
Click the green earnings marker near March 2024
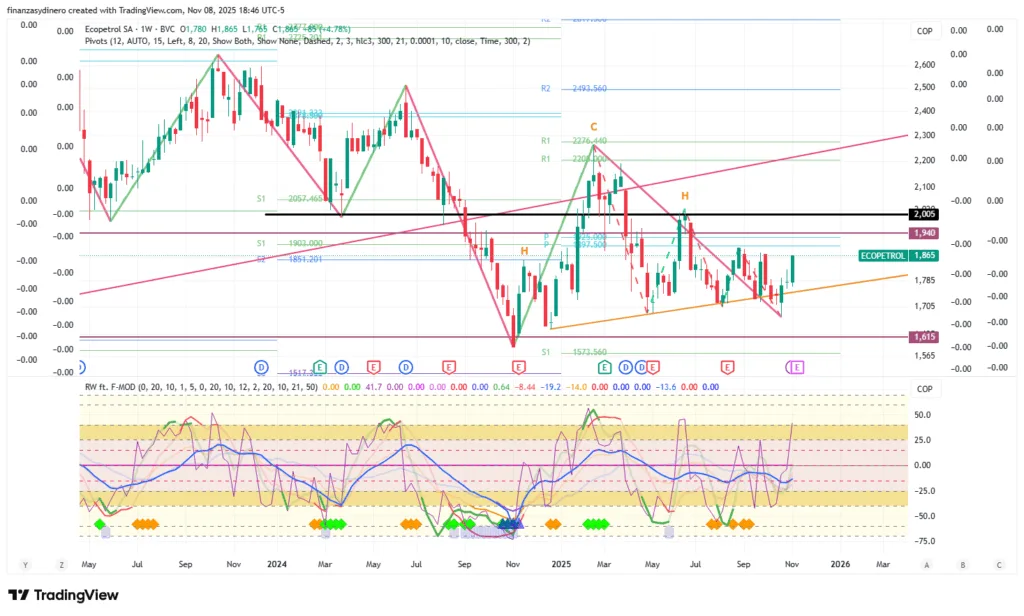pyautogui.click(x=320, y=367)
